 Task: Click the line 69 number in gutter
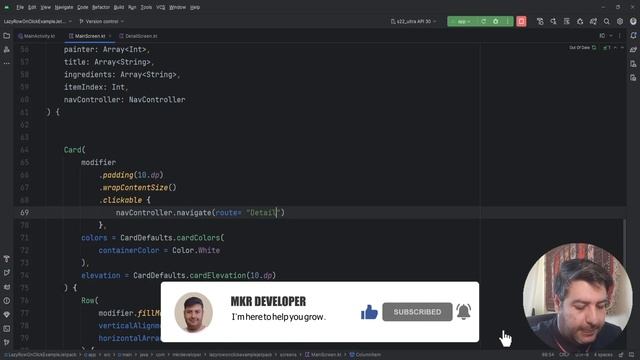pyautogui.click(x=24, y=213)
